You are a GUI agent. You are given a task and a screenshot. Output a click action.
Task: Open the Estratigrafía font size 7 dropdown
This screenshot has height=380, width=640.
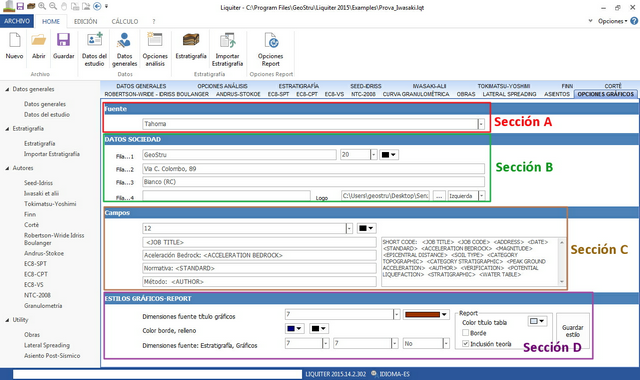click(x=325, y=344)
